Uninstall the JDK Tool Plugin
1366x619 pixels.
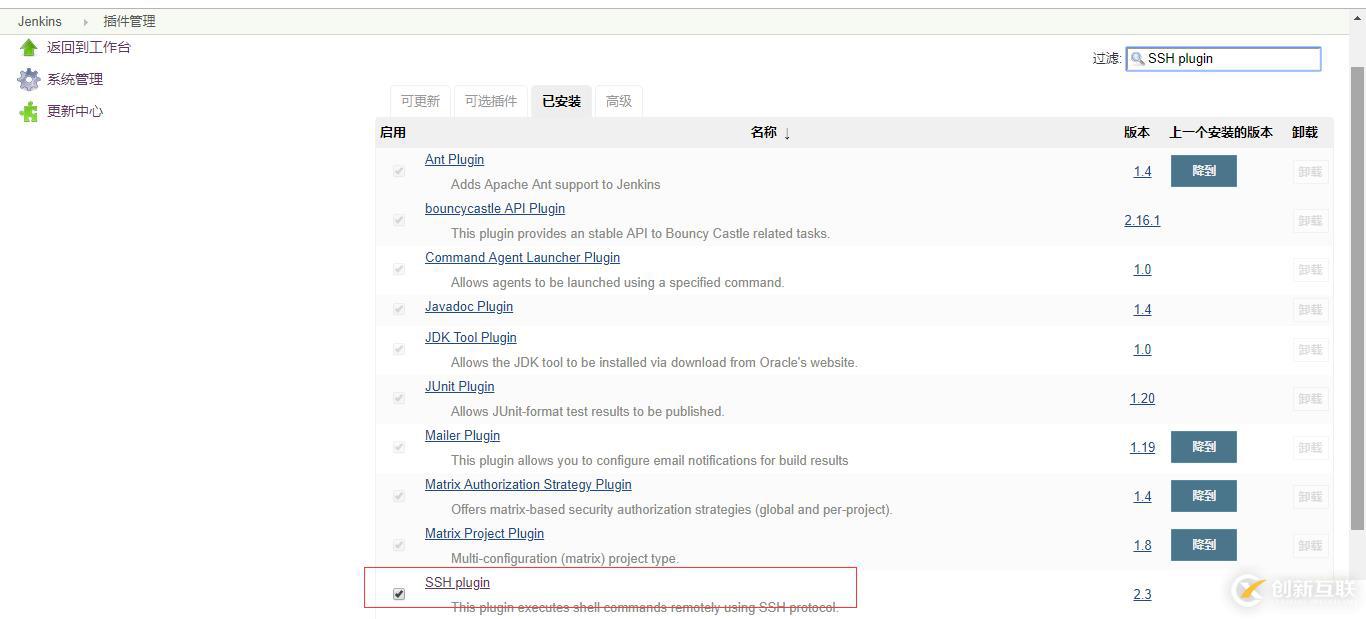click(1310, 349)
